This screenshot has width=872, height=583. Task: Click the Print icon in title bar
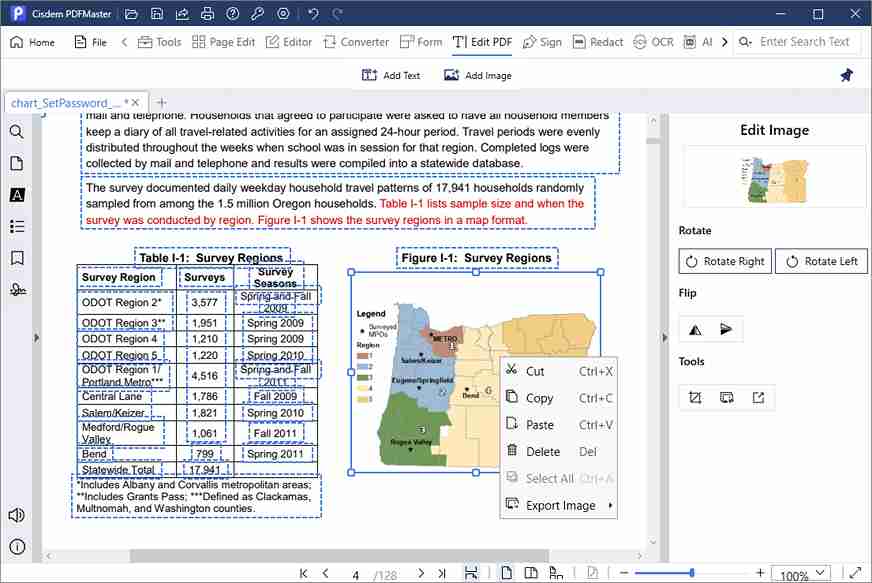tap(207, 14)
